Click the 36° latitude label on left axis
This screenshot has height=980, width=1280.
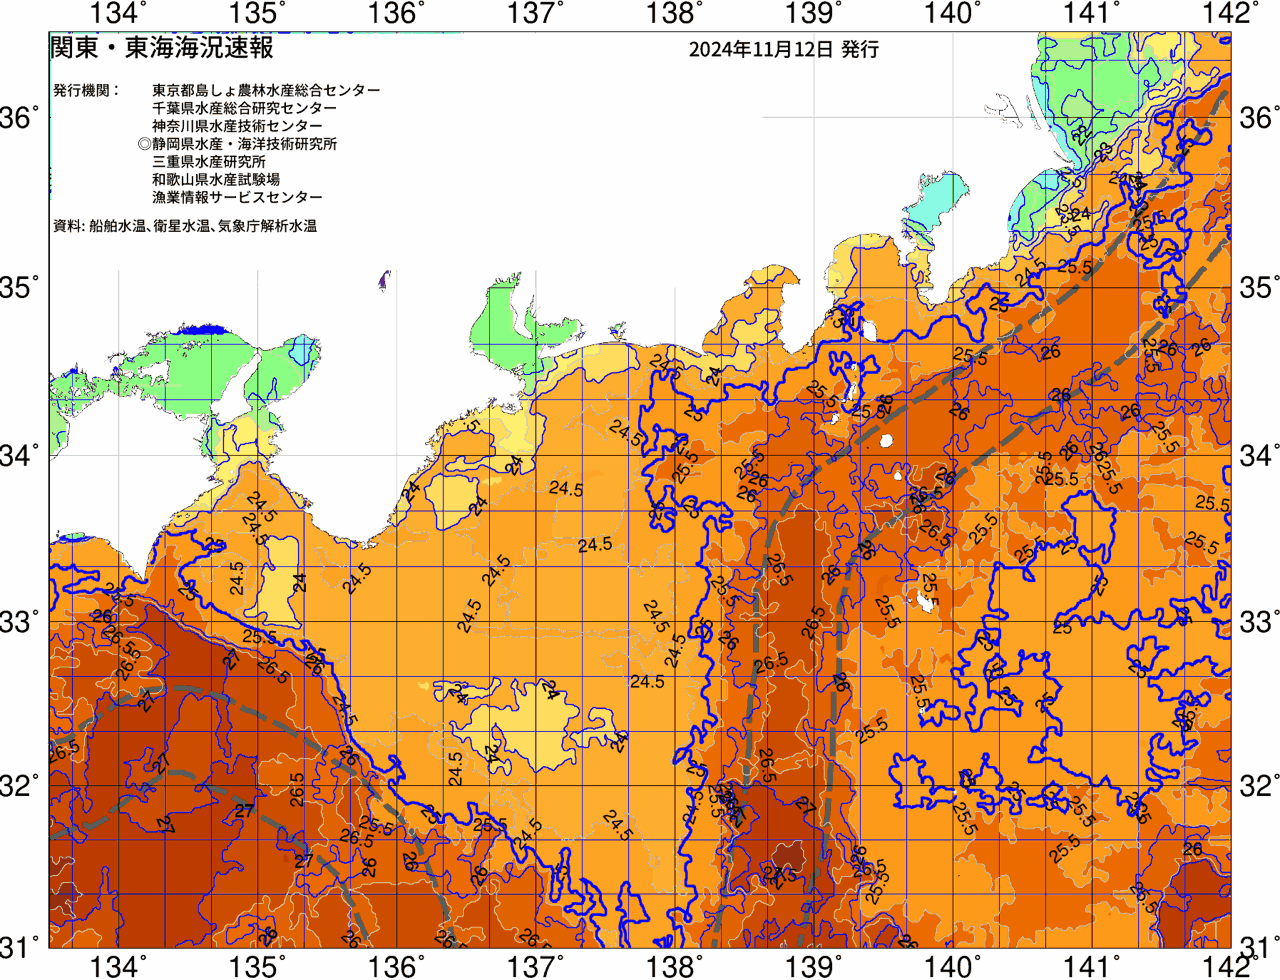pyautogui.click(x=21, y=119)
